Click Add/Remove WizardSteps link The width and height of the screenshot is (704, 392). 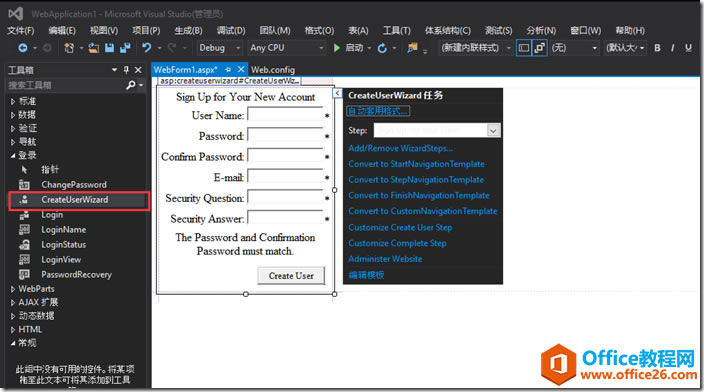[x=400, y=148]
